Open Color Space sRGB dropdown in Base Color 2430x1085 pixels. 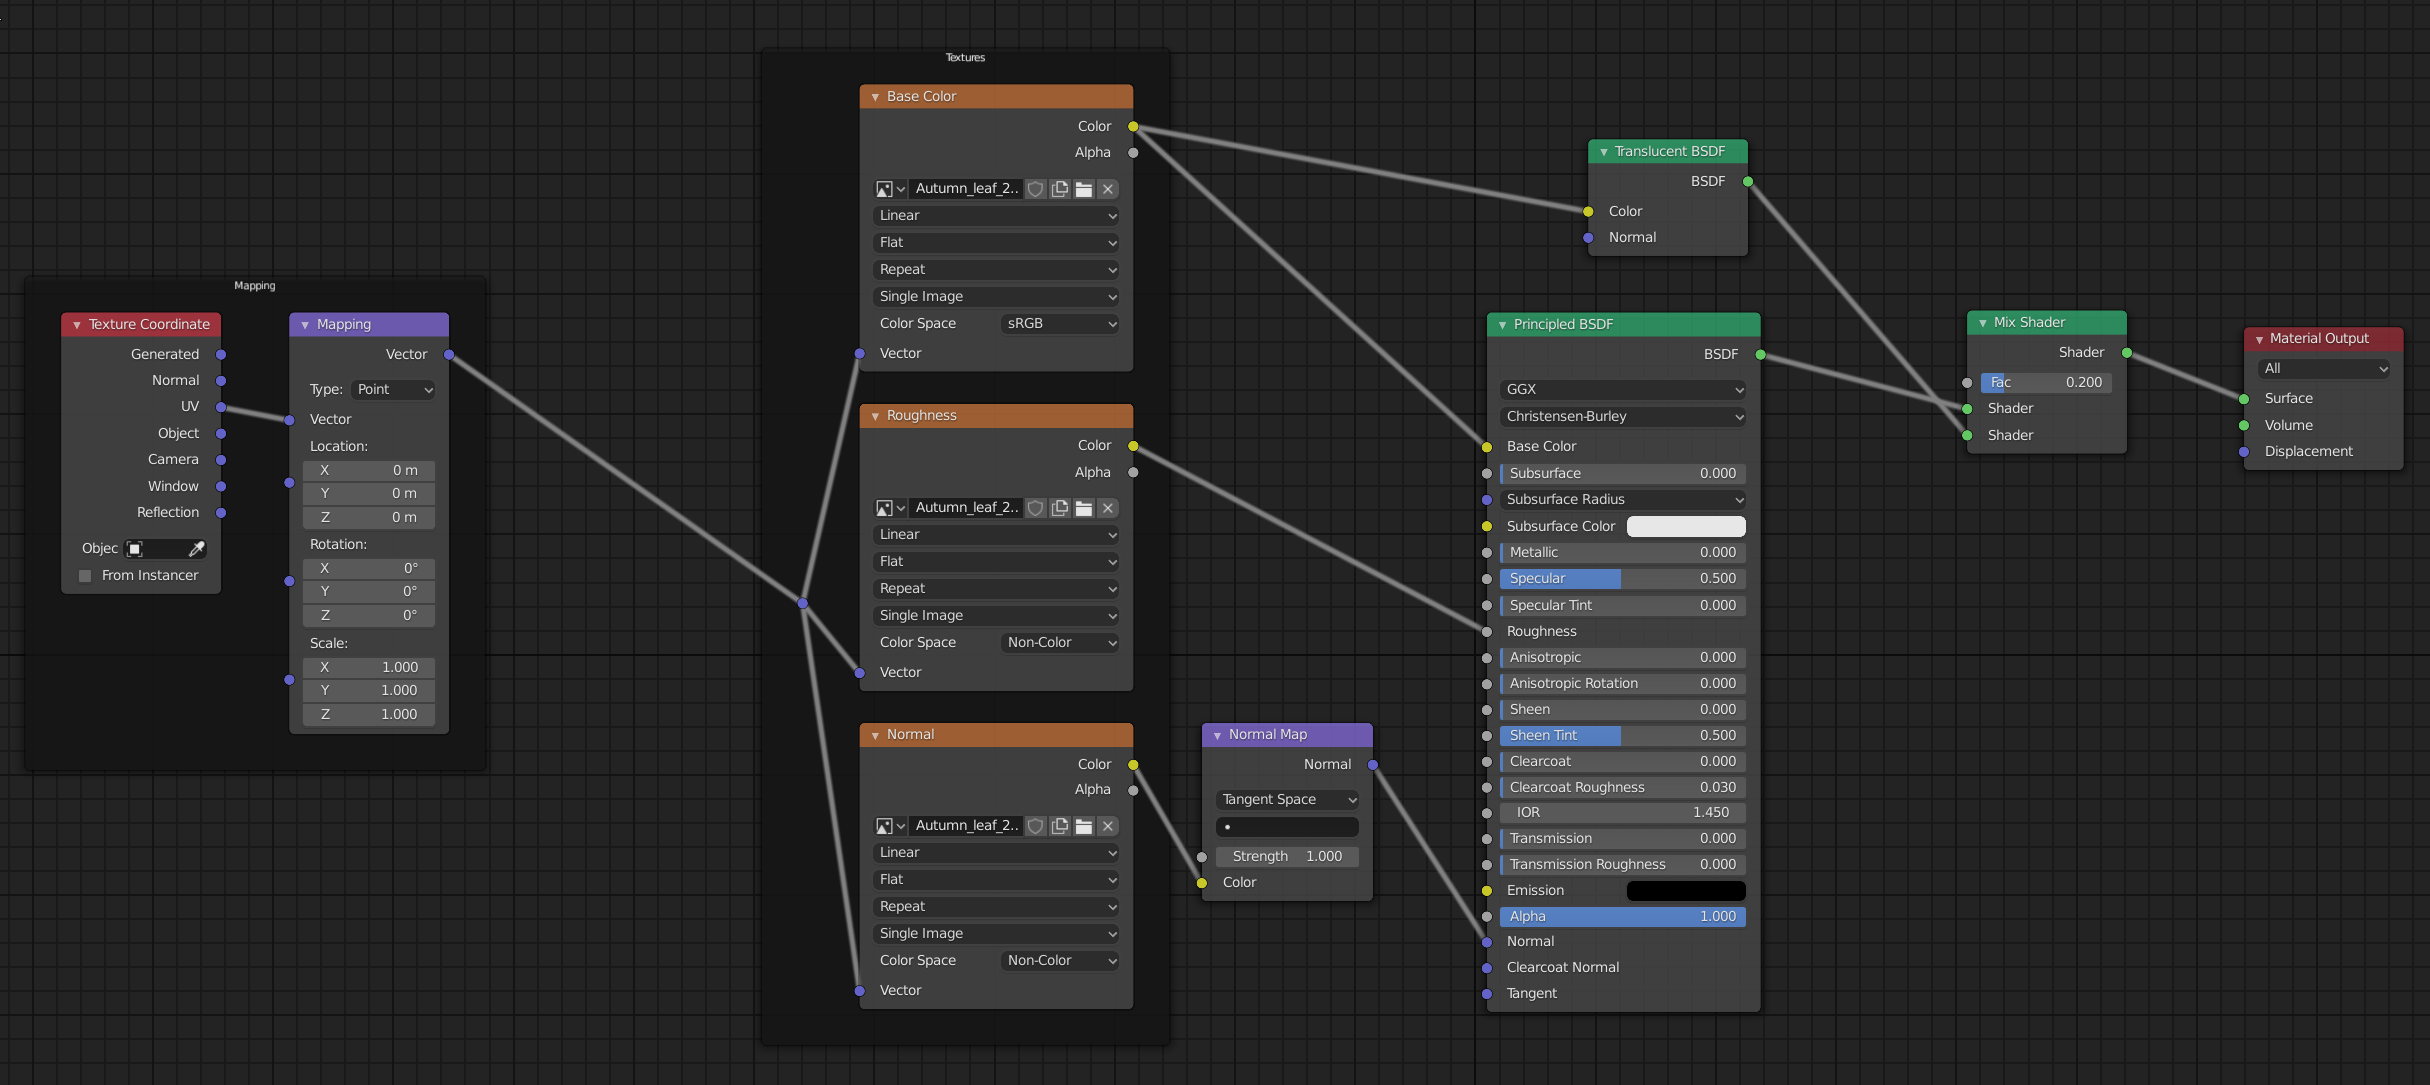pyautogui.click(x=1060, y=324)
